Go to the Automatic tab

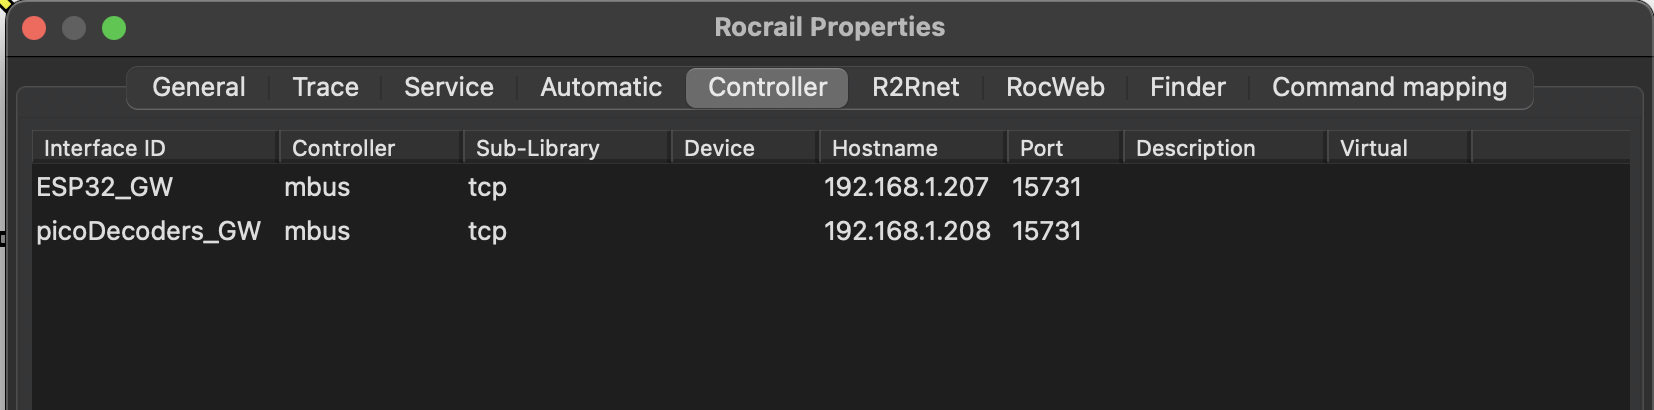pos(601,87)
